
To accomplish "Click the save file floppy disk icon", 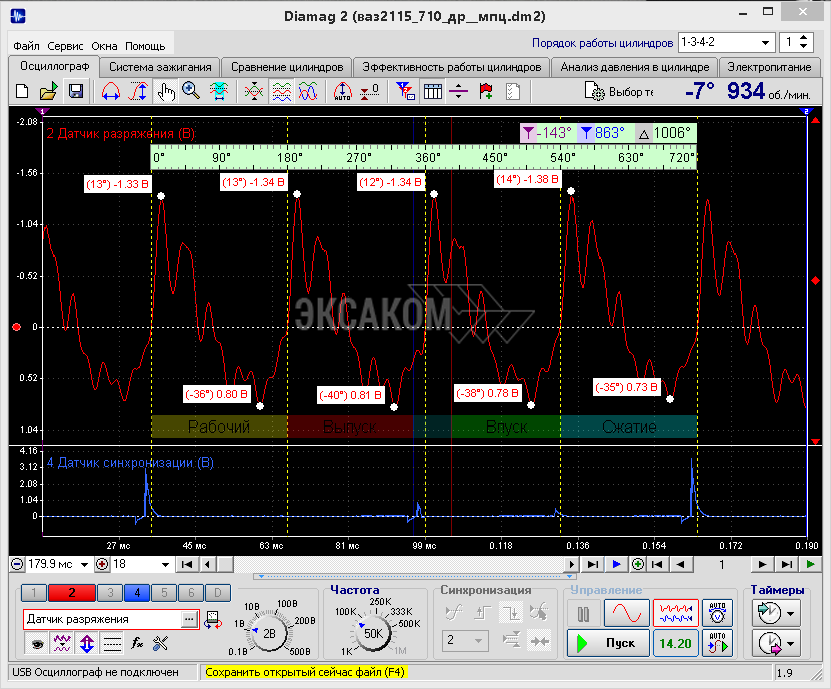I will [x=75, y=91].
